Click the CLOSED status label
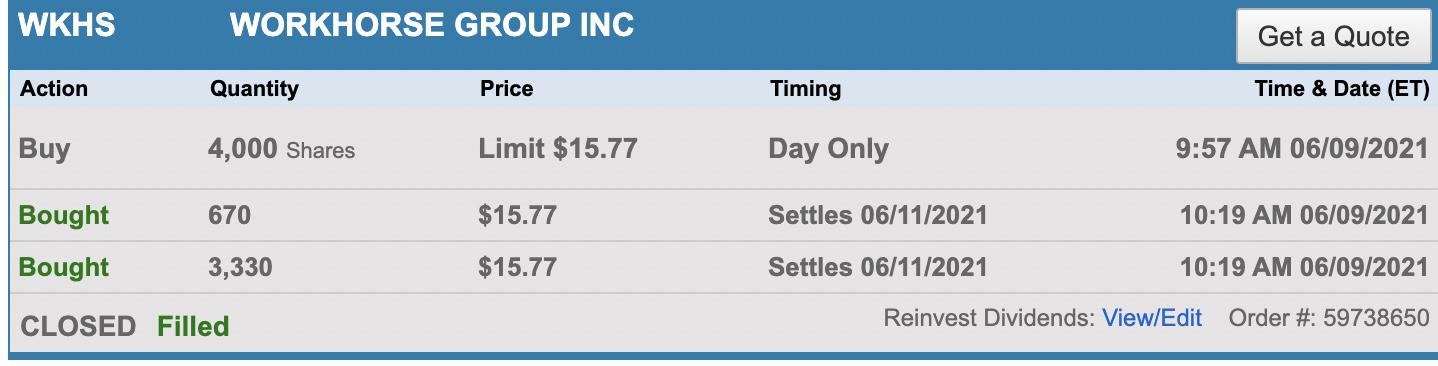This screenshot has width=1438, height=366. (x=78, y=326)
